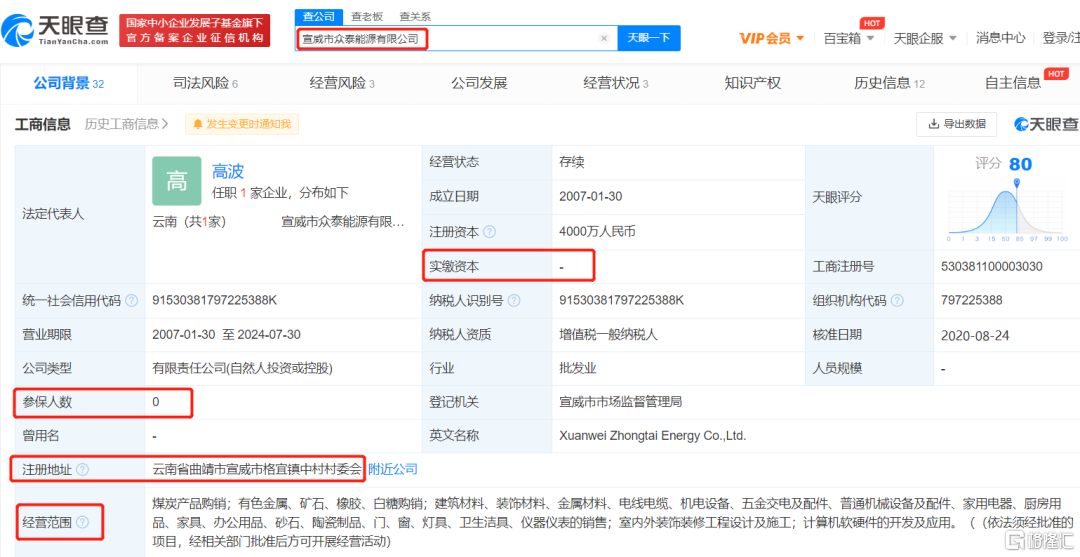Click 核准日期 value 2020-08-24
Image resolution: width=1080 pixels, height=557 pixels.
point(975,335)
